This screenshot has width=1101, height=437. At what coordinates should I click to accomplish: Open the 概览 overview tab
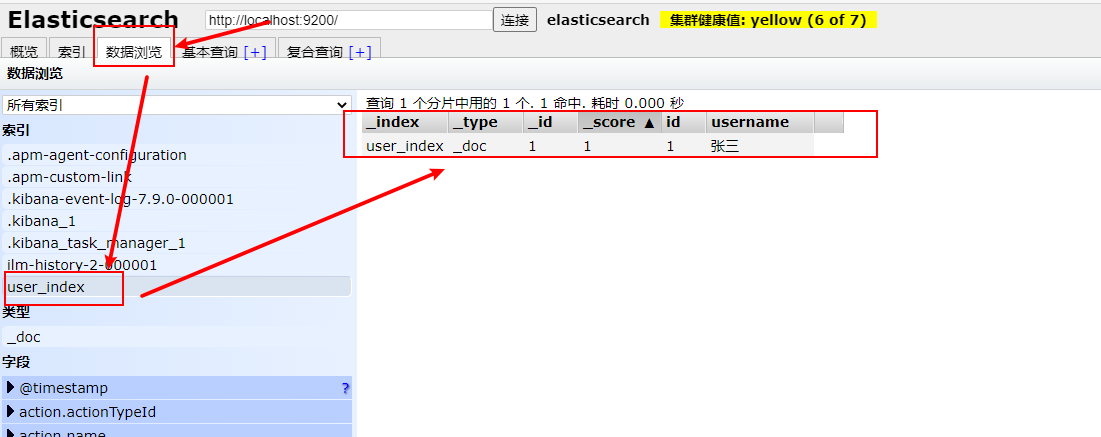(x=25, y=51)
